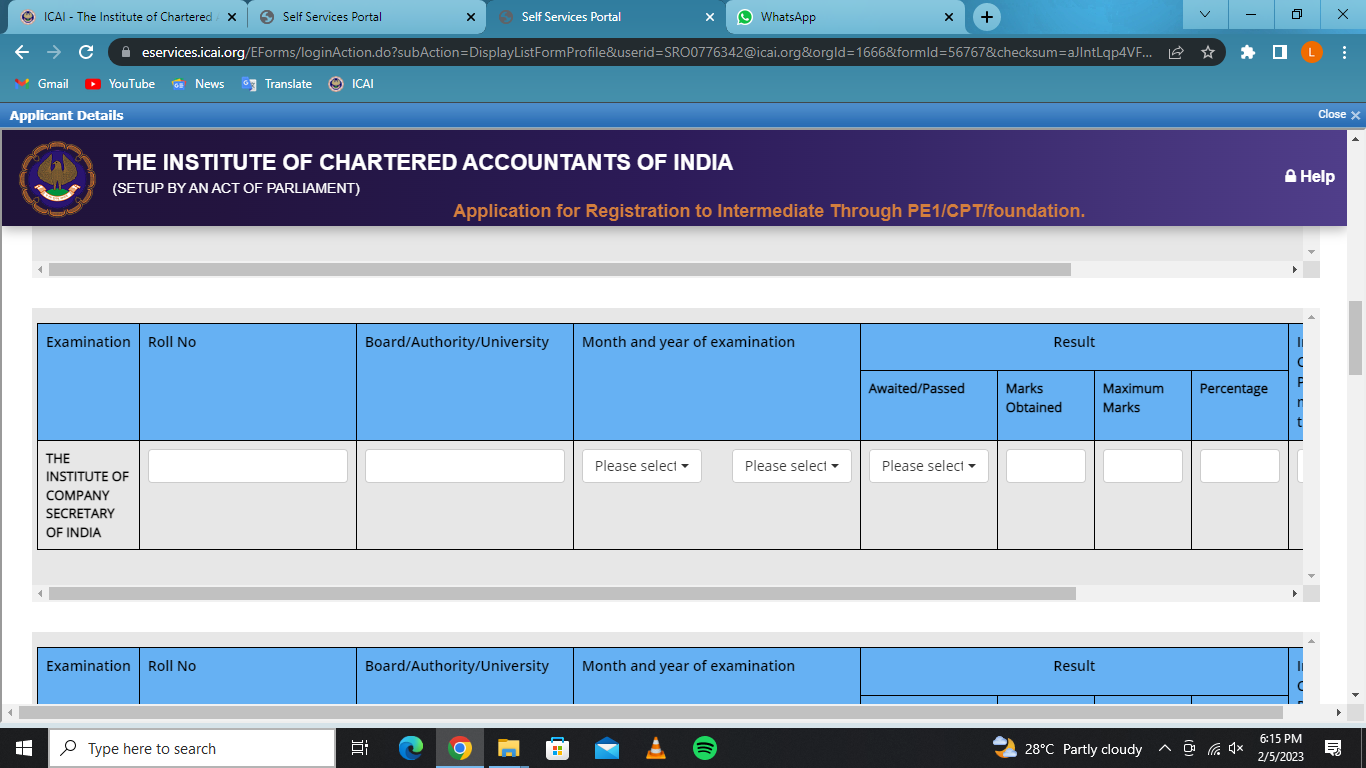The width and height of the screenshot is (1366, 768).
Task: Open Spotify from the taskbar
Action: coord(704,748)
